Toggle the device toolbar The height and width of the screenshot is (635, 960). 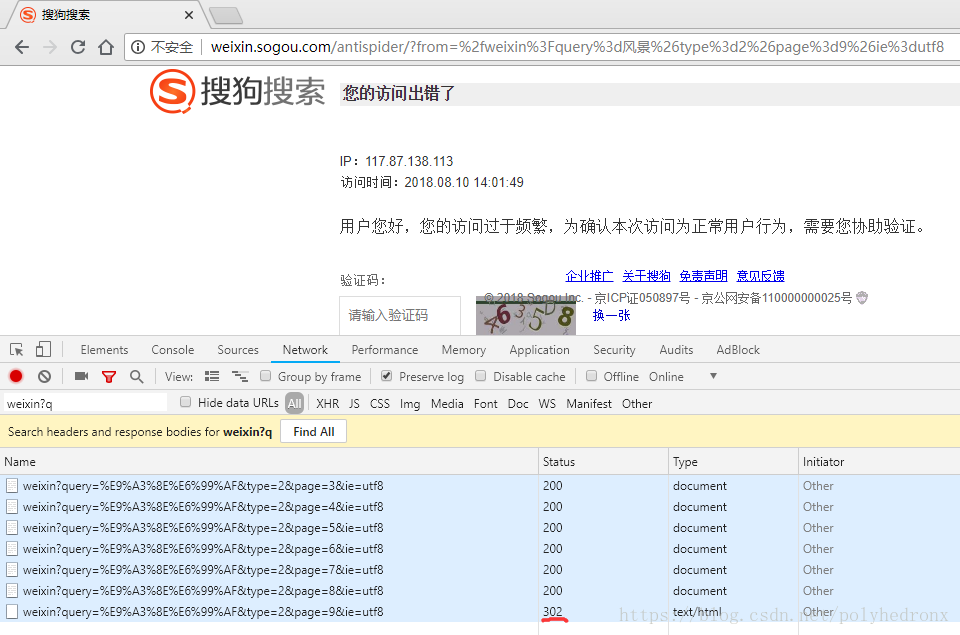[x=40, y=349]
